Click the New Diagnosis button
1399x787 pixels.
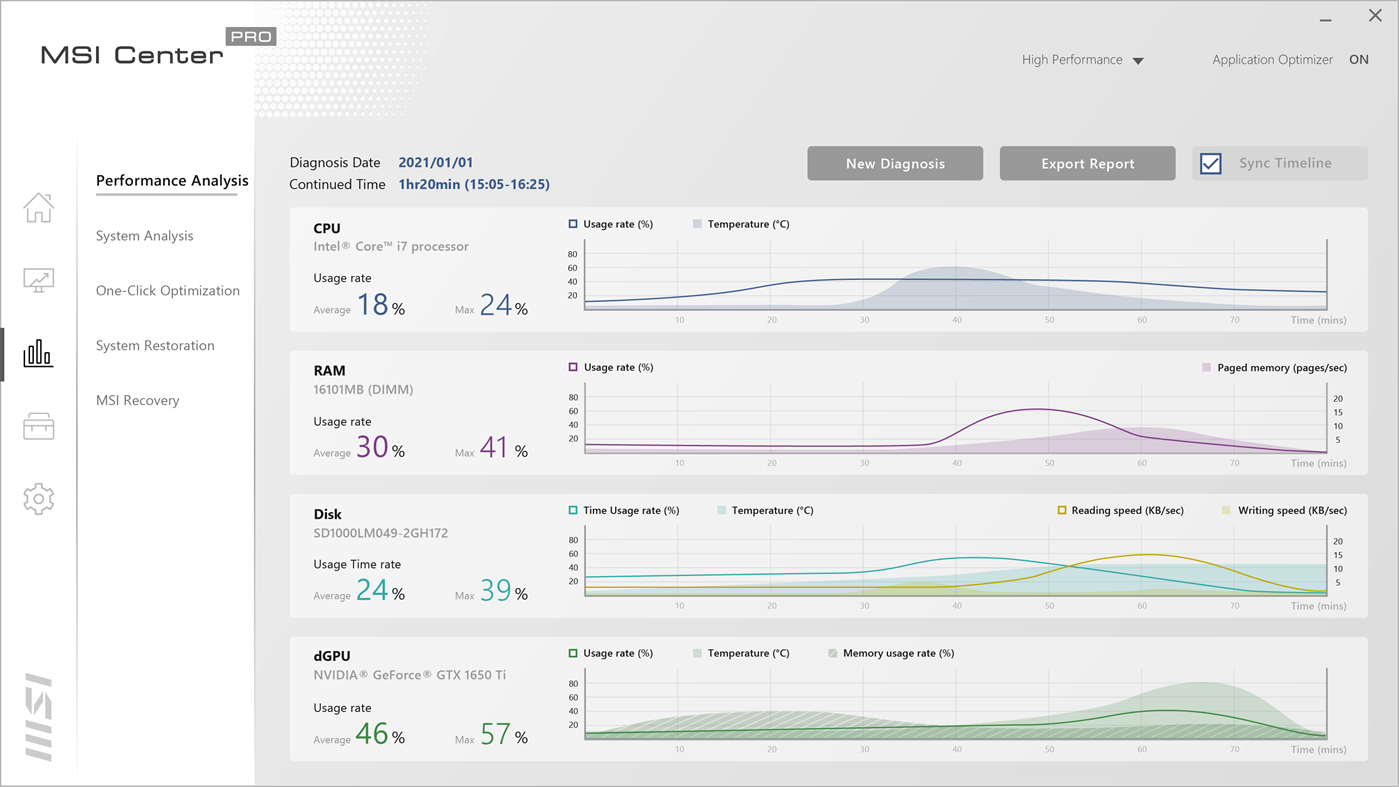click(895, 164)
